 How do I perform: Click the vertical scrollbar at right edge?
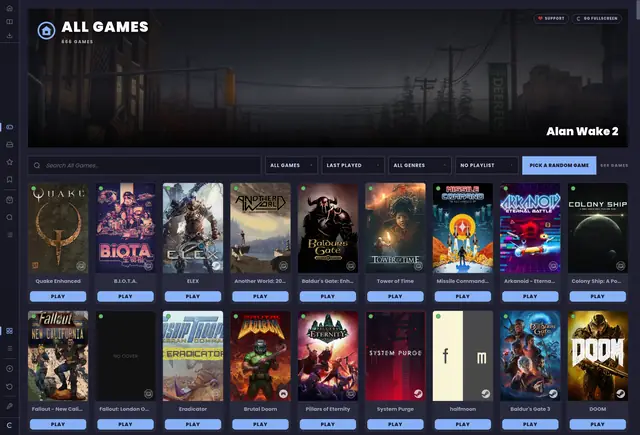tap(638, 10)
